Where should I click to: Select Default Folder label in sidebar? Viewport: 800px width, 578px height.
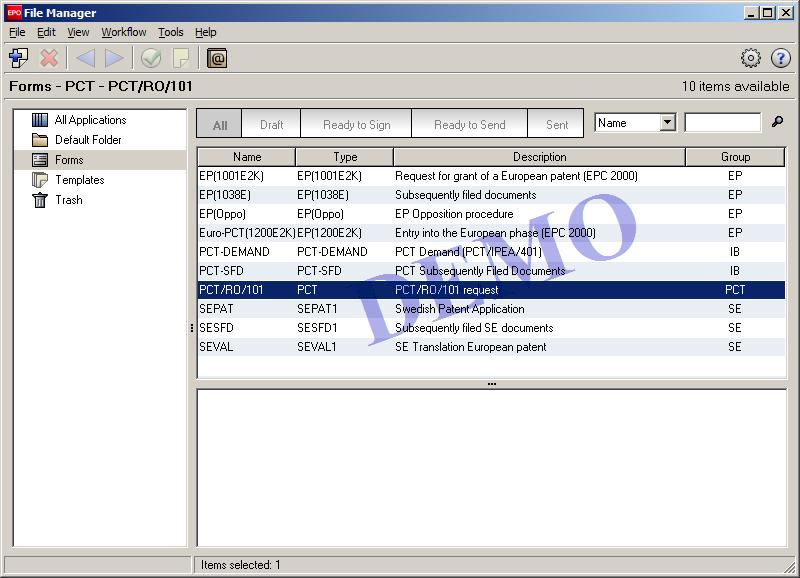click(x=88, y=140)
